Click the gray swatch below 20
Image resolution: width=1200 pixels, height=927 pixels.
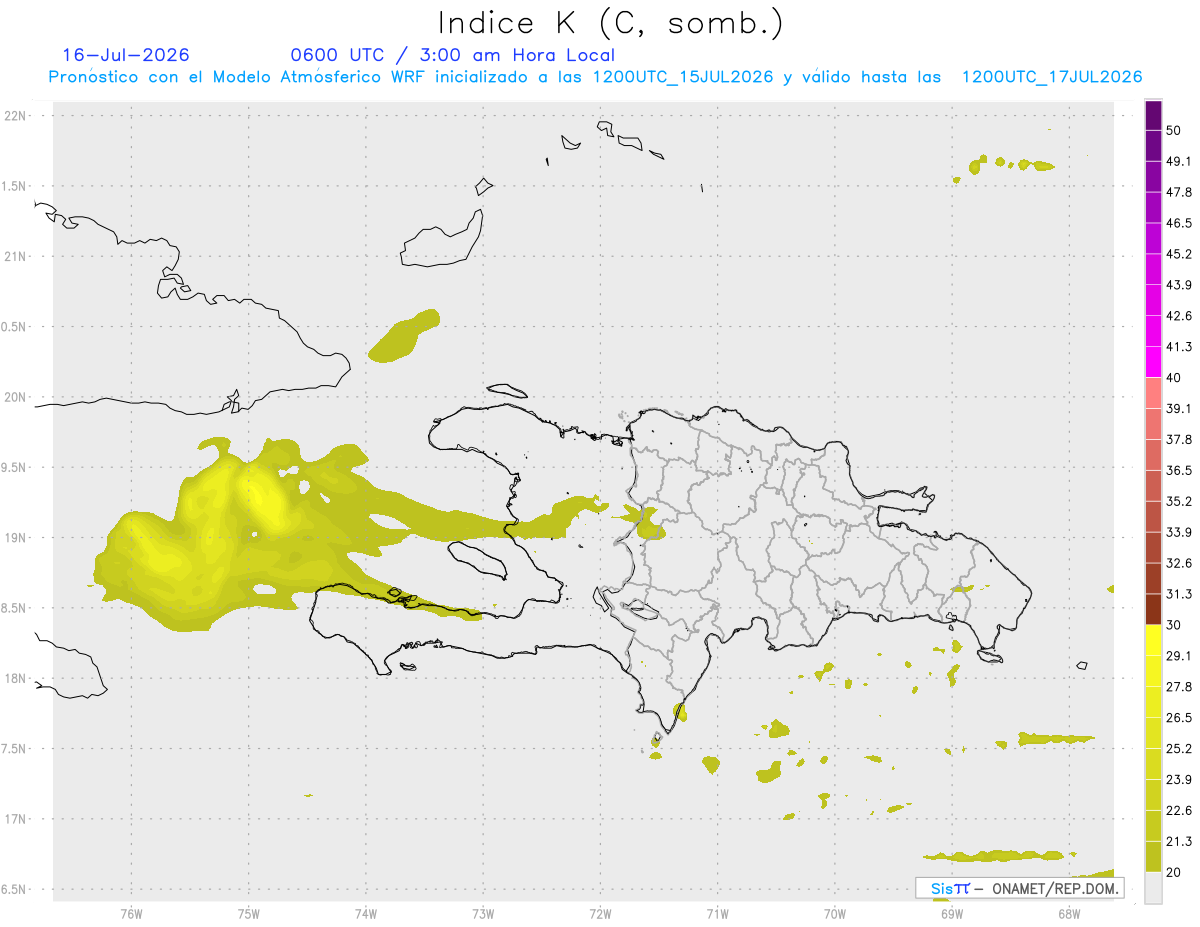[1153, 888]
